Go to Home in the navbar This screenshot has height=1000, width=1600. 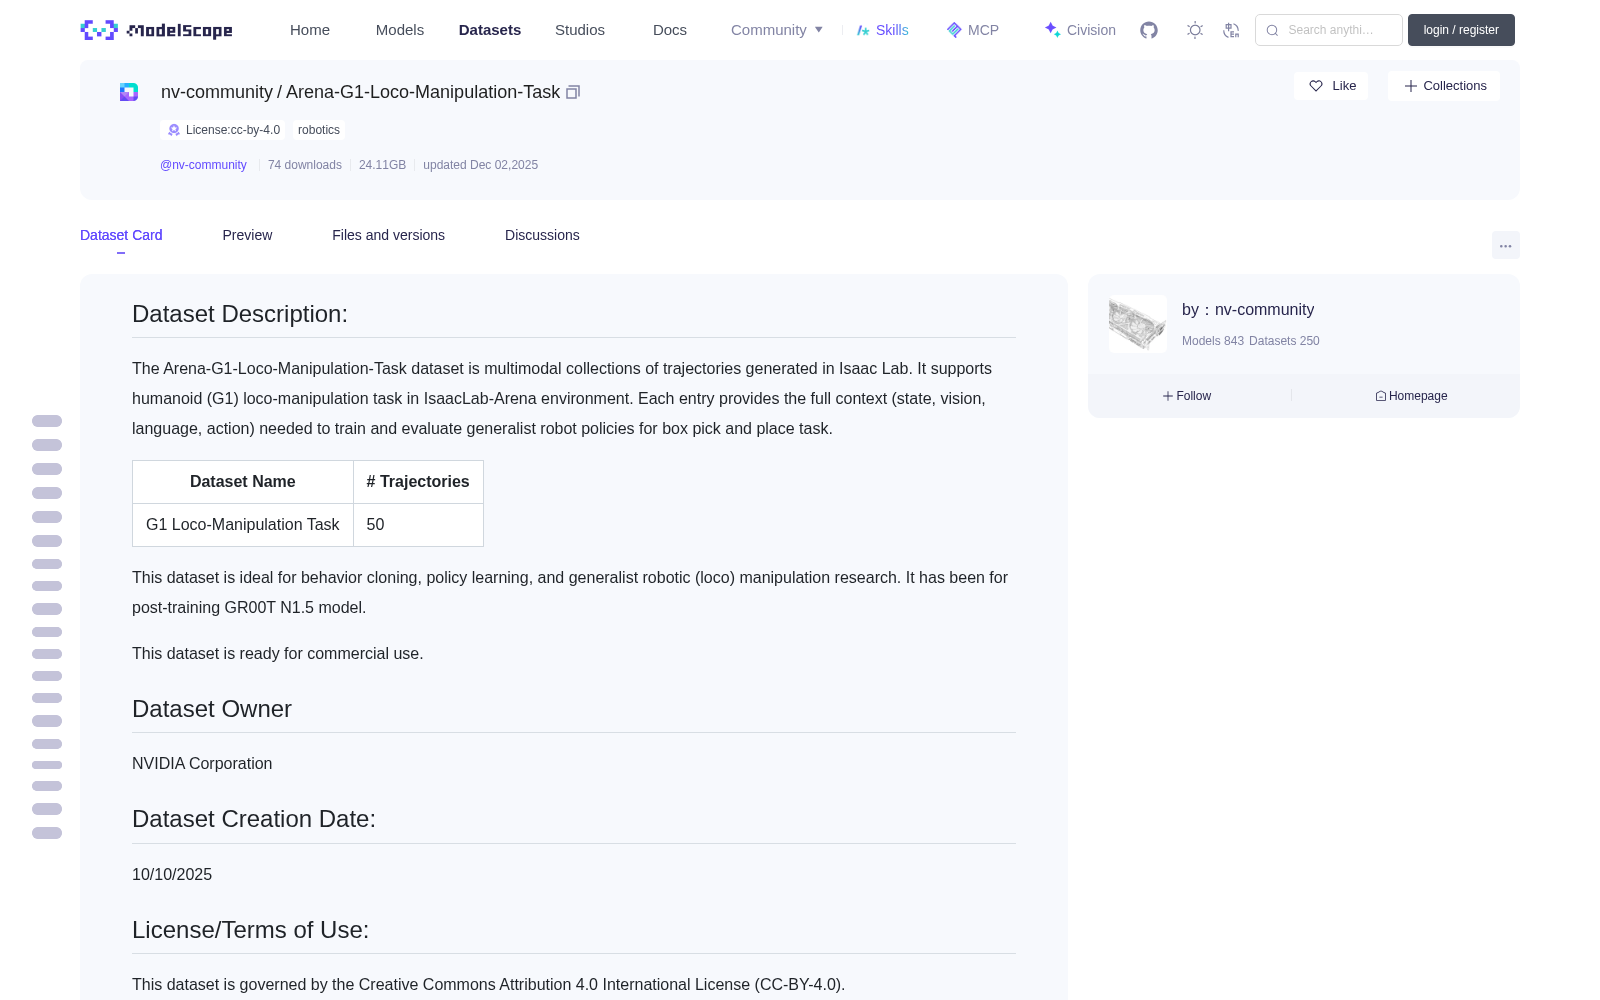click(310, 30)
